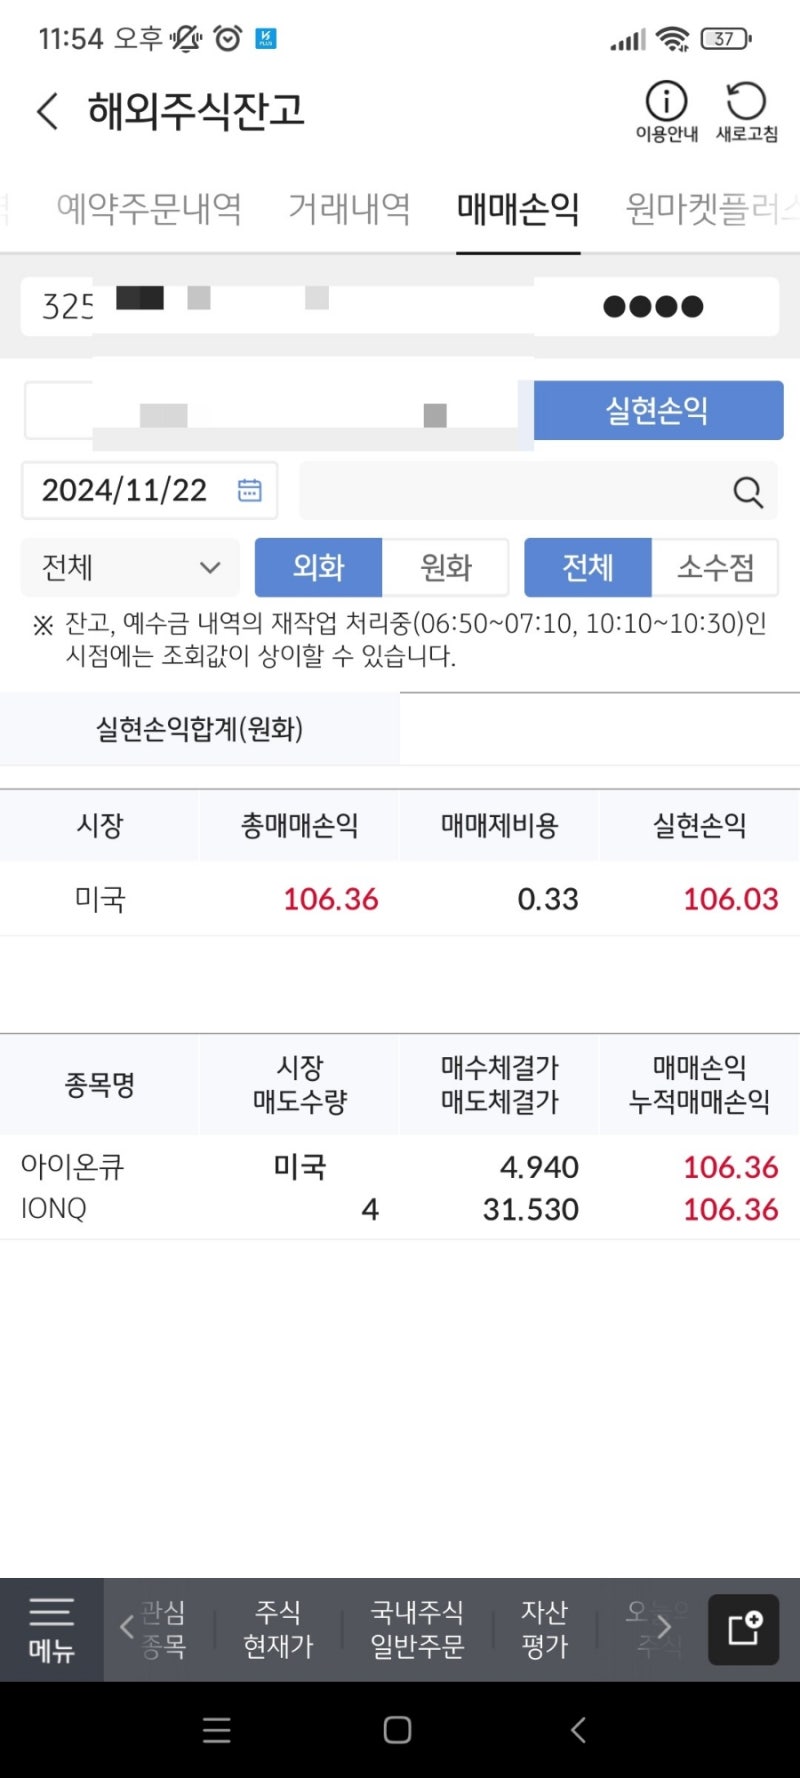The width and height of the screenshot is (800, 1778).
Task: Open the 전체 filter dropdown
Action: (x=130, y=567)
